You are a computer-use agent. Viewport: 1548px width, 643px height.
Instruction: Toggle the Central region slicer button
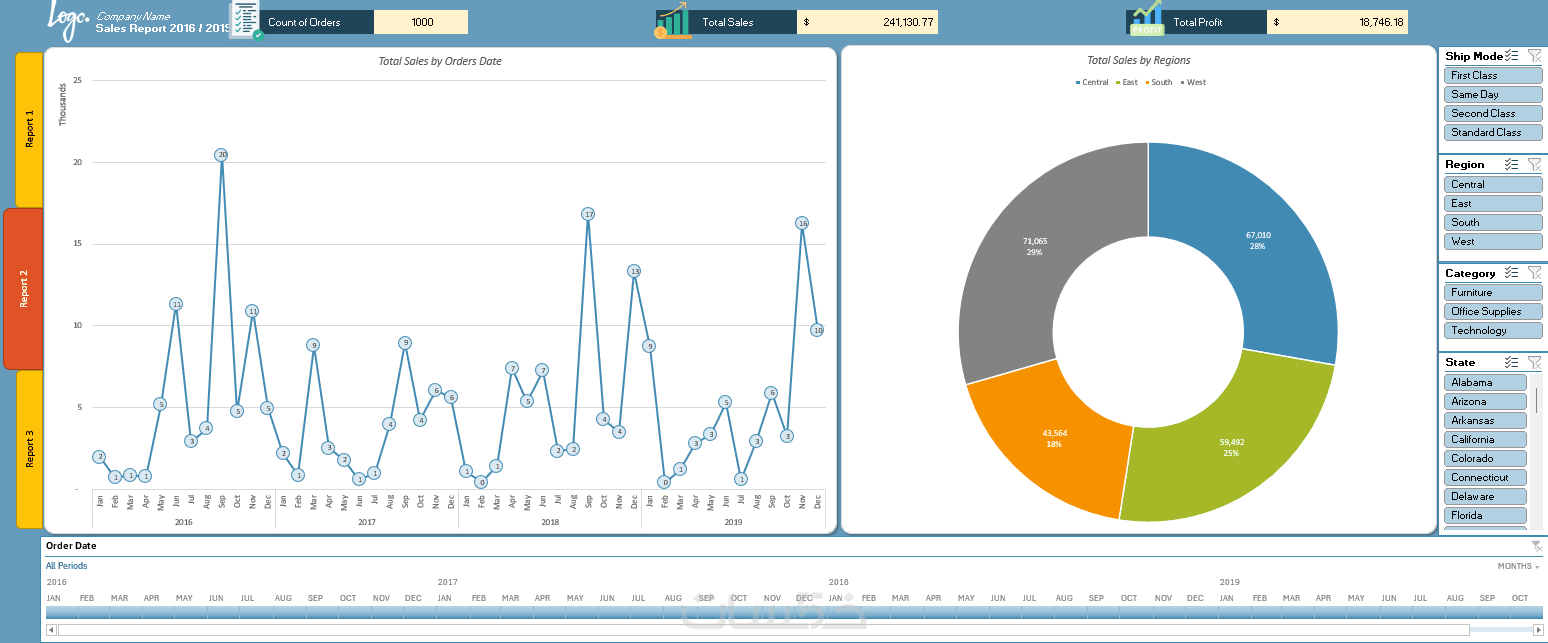click(x=1493, y=184)
